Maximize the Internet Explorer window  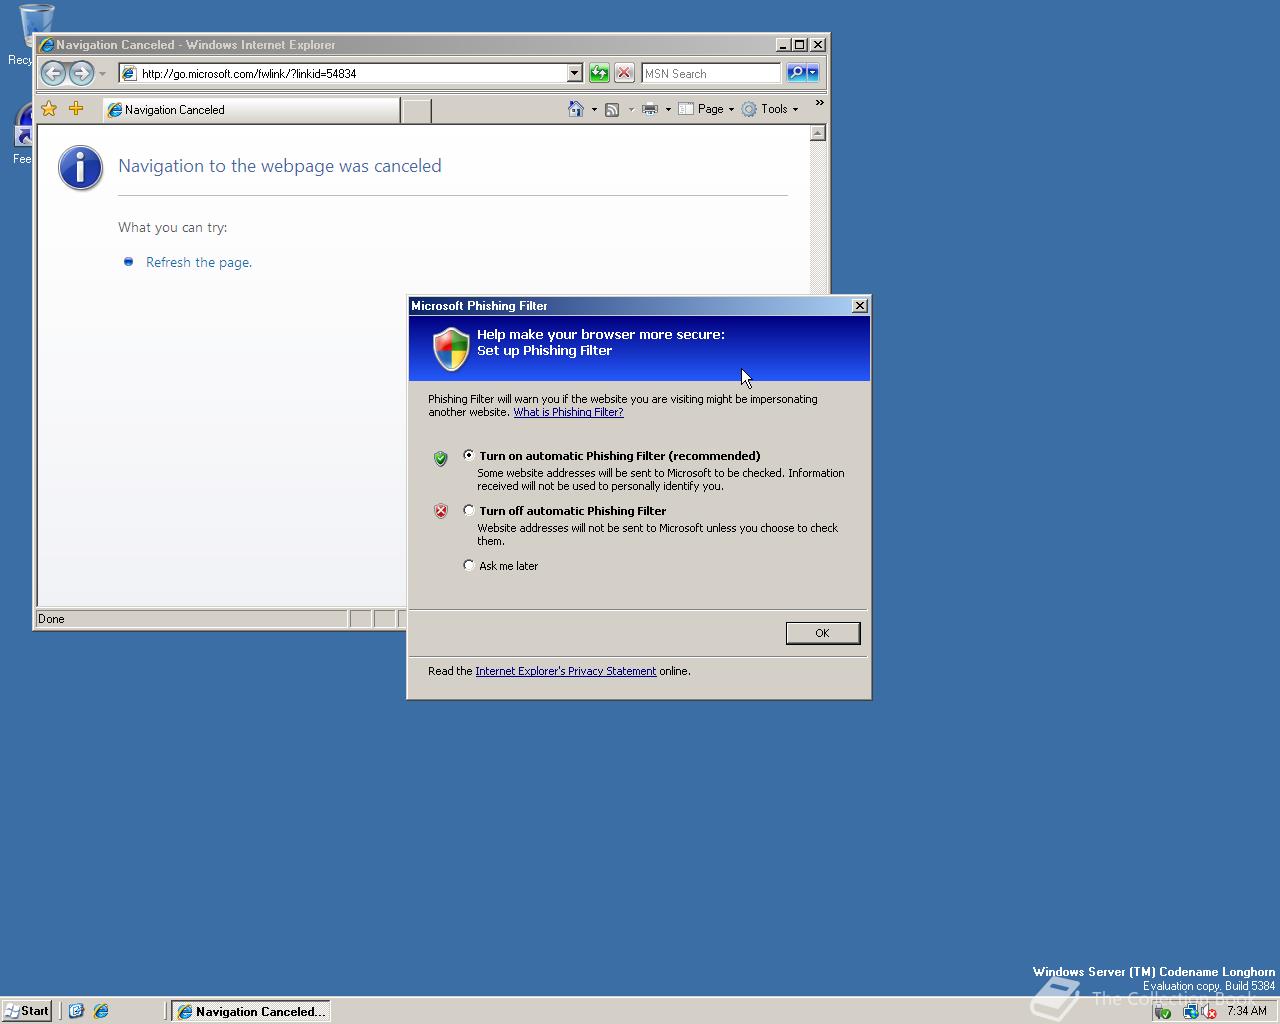pos(799,44)
